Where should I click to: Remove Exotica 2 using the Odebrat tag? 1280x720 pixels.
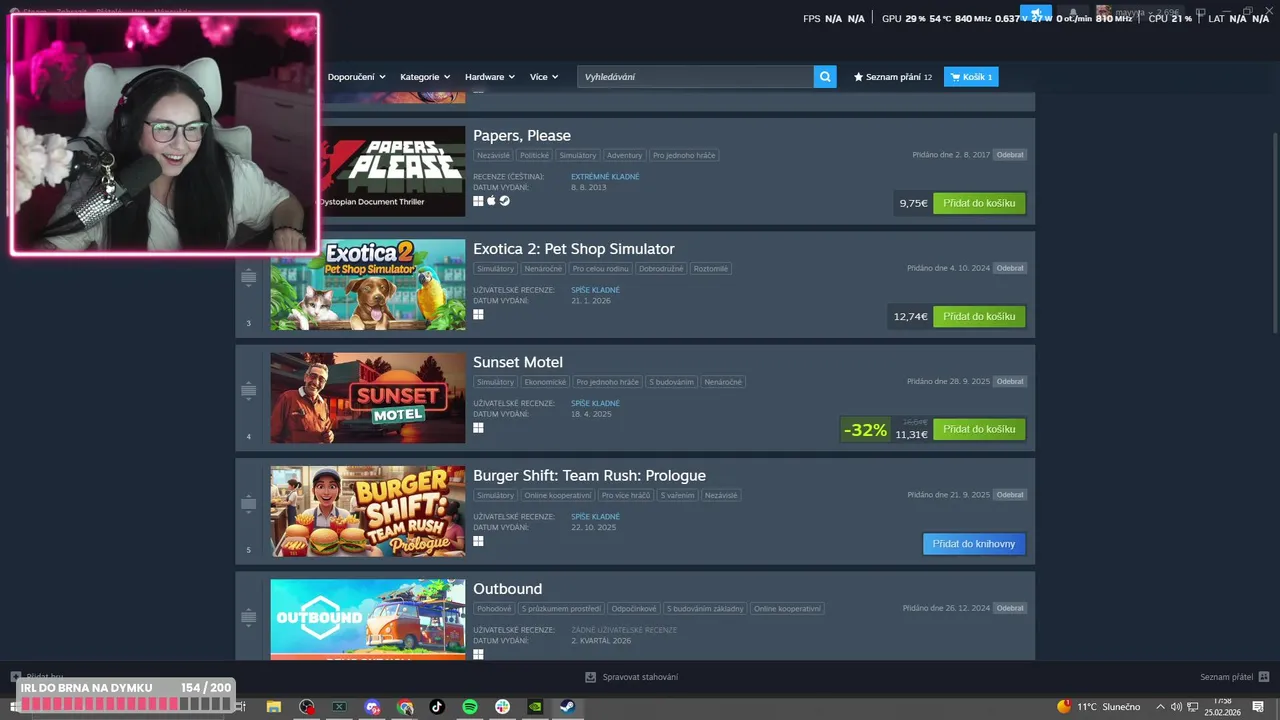click(x=1010, y=268)
